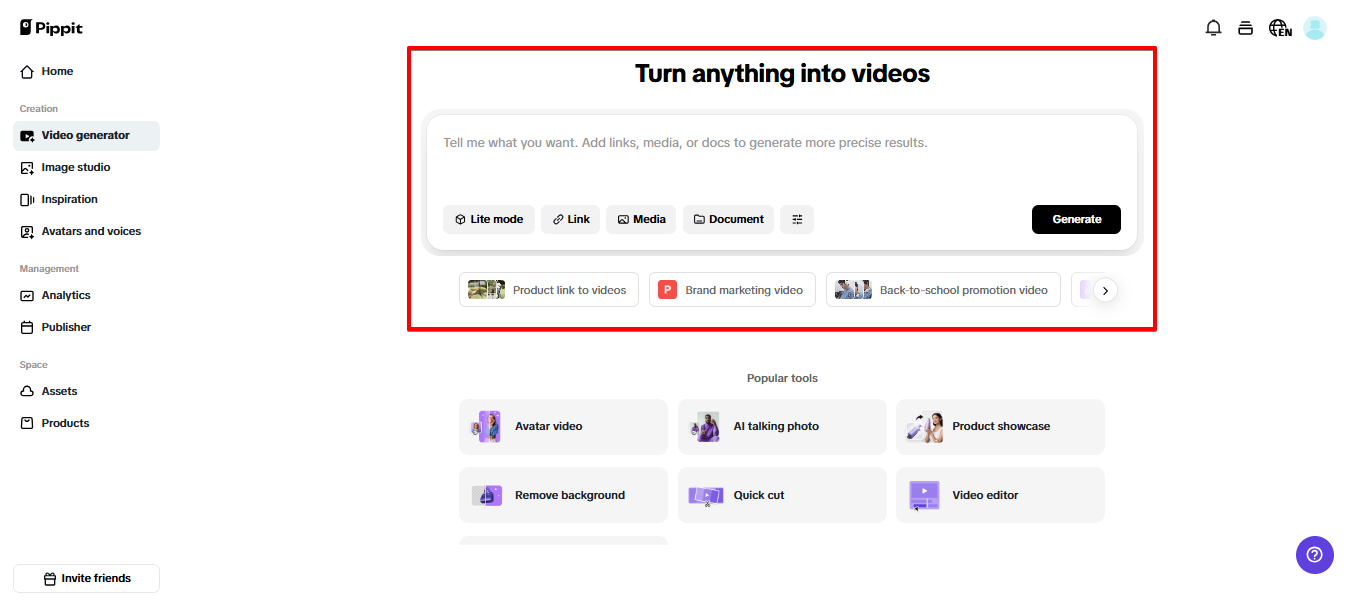Open the EN language selector
Screen dimensions: 1365x605
pyautogui.click(x=1280, y=28)
